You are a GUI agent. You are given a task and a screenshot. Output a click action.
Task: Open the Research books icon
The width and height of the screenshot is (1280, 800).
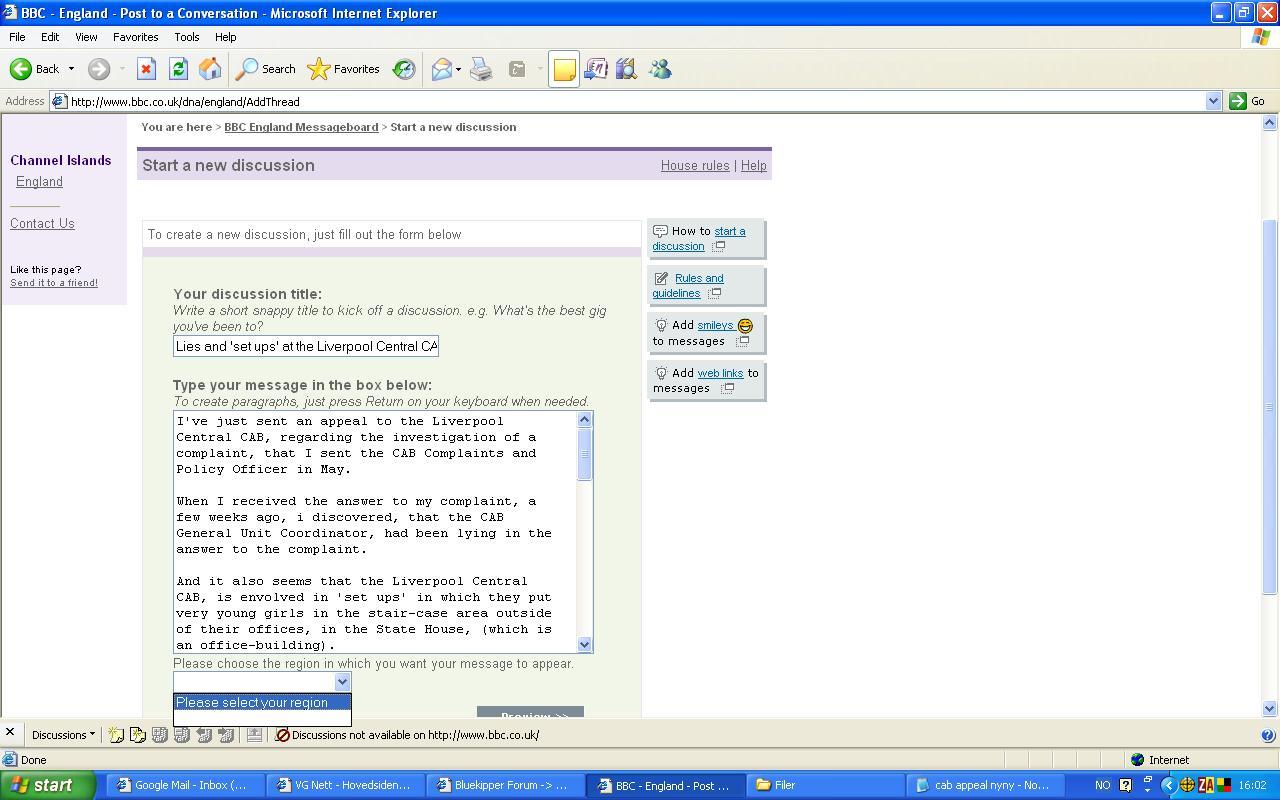627,69
